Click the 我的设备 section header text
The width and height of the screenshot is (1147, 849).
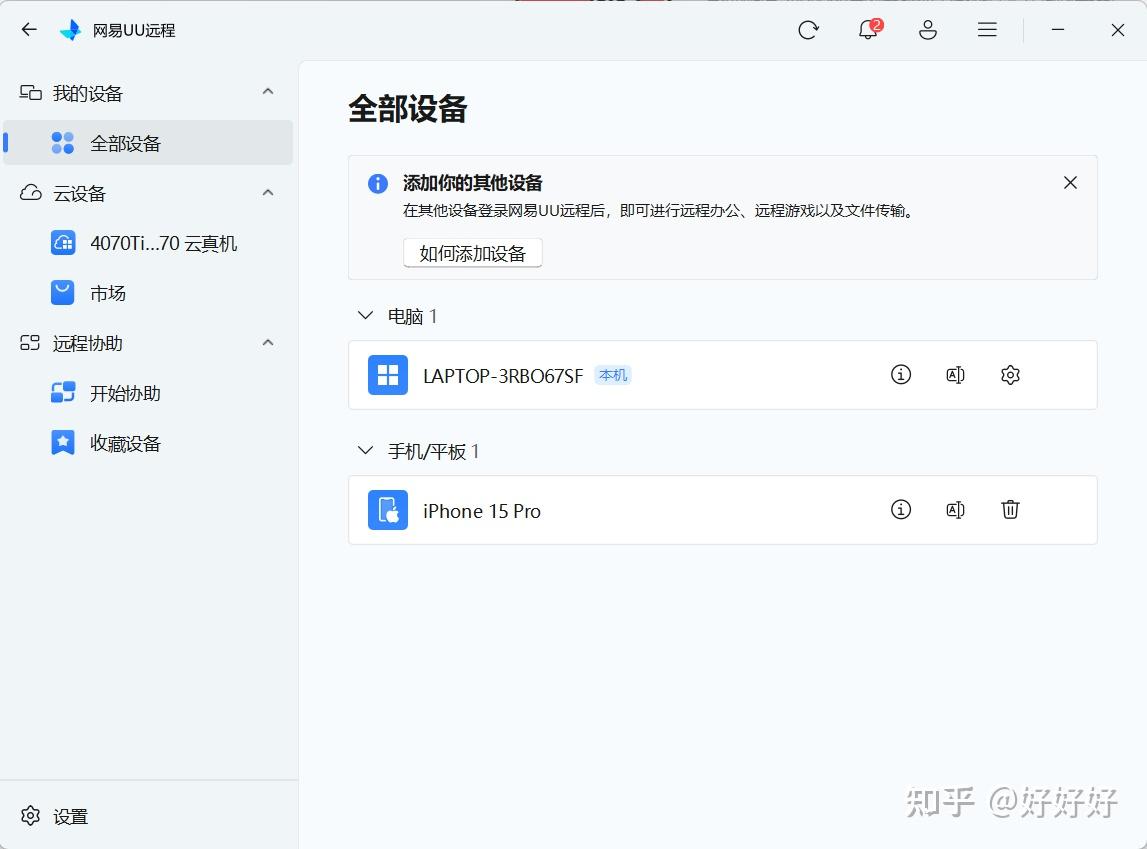coord(88,93)
